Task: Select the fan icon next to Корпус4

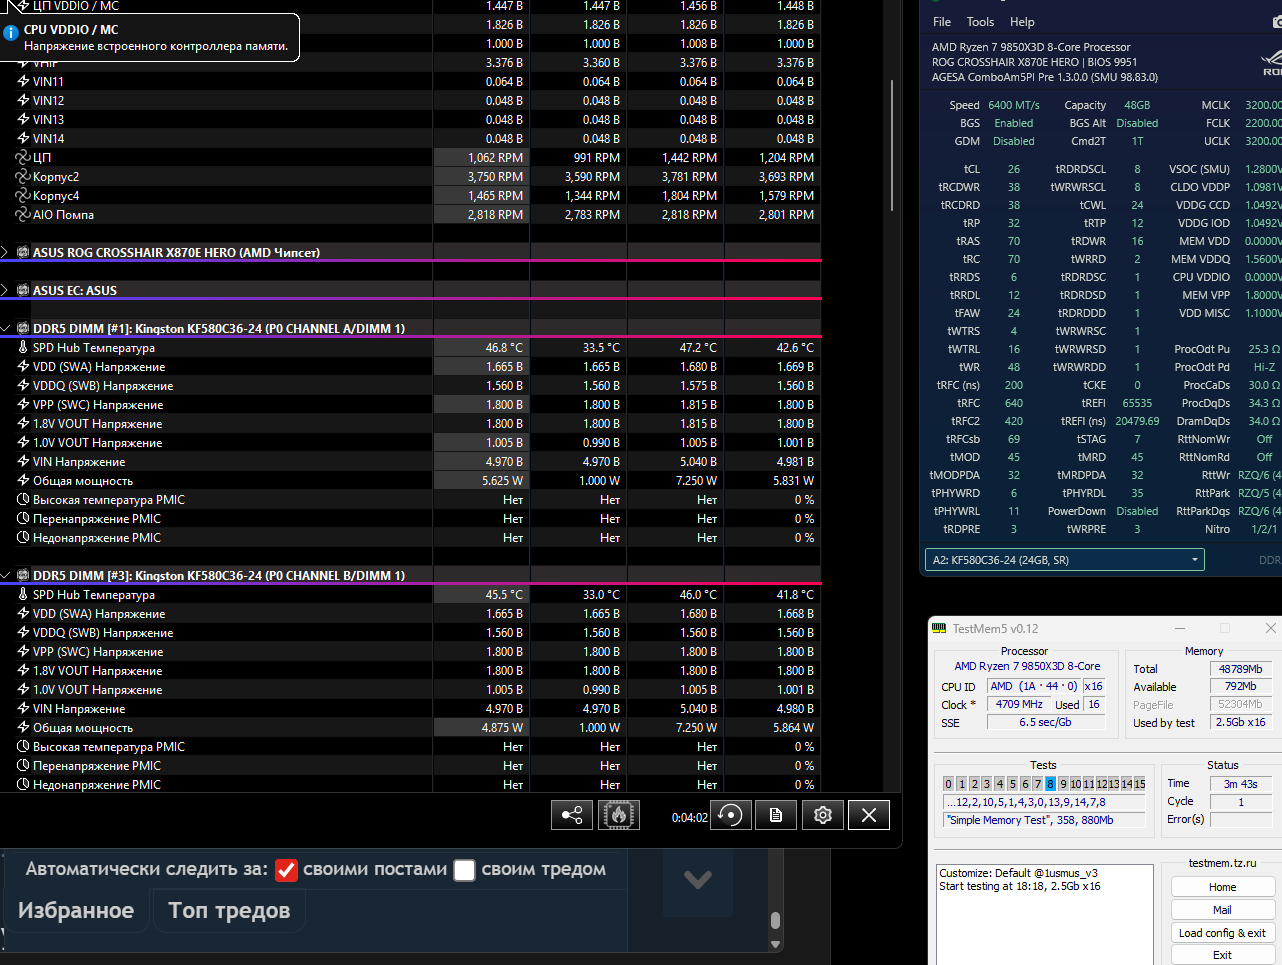Action: (23, 195)
